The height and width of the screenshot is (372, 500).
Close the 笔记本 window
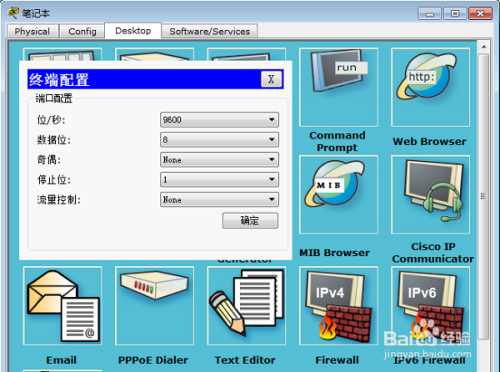coord(480,14)
